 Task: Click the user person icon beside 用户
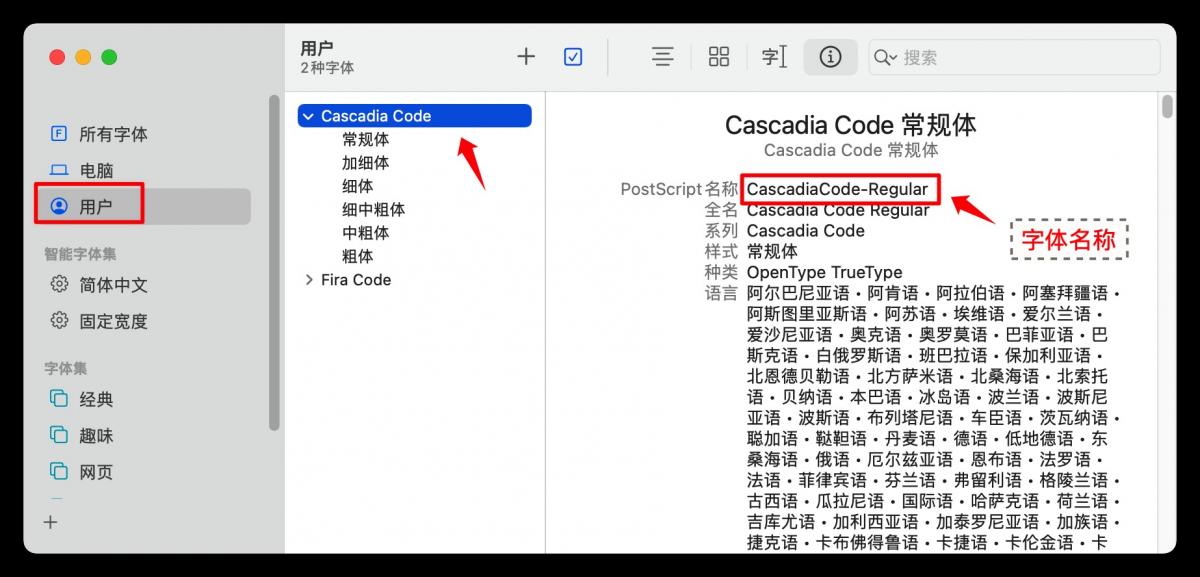[59, 207]
